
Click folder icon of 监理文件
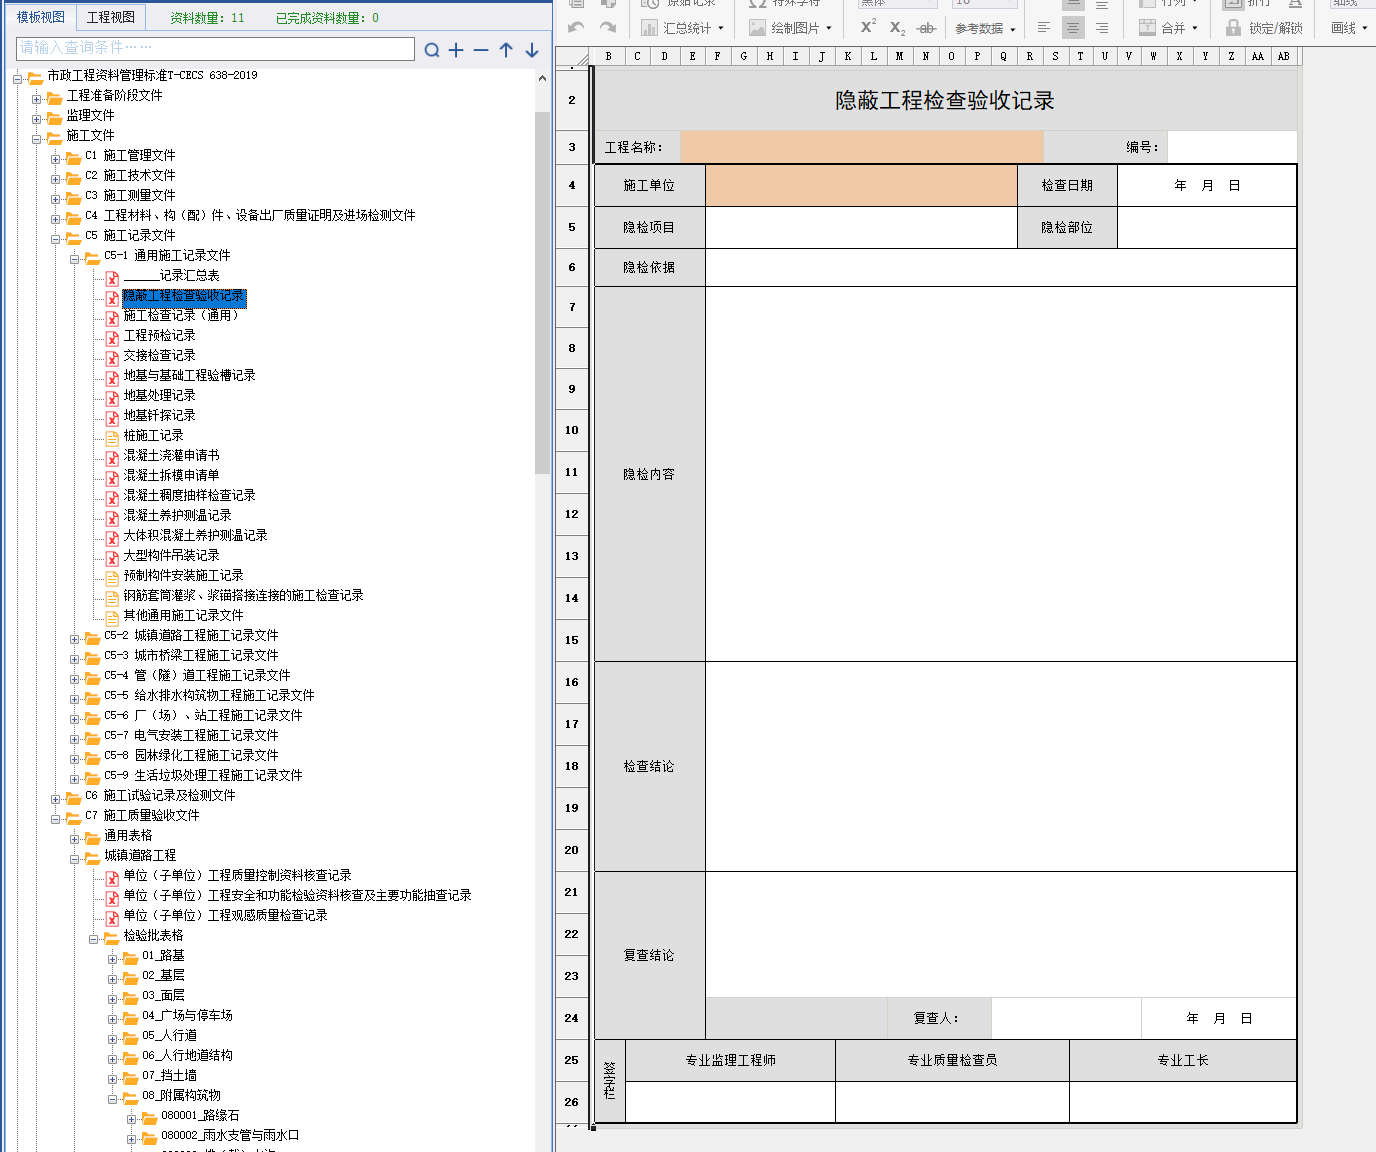54,118
